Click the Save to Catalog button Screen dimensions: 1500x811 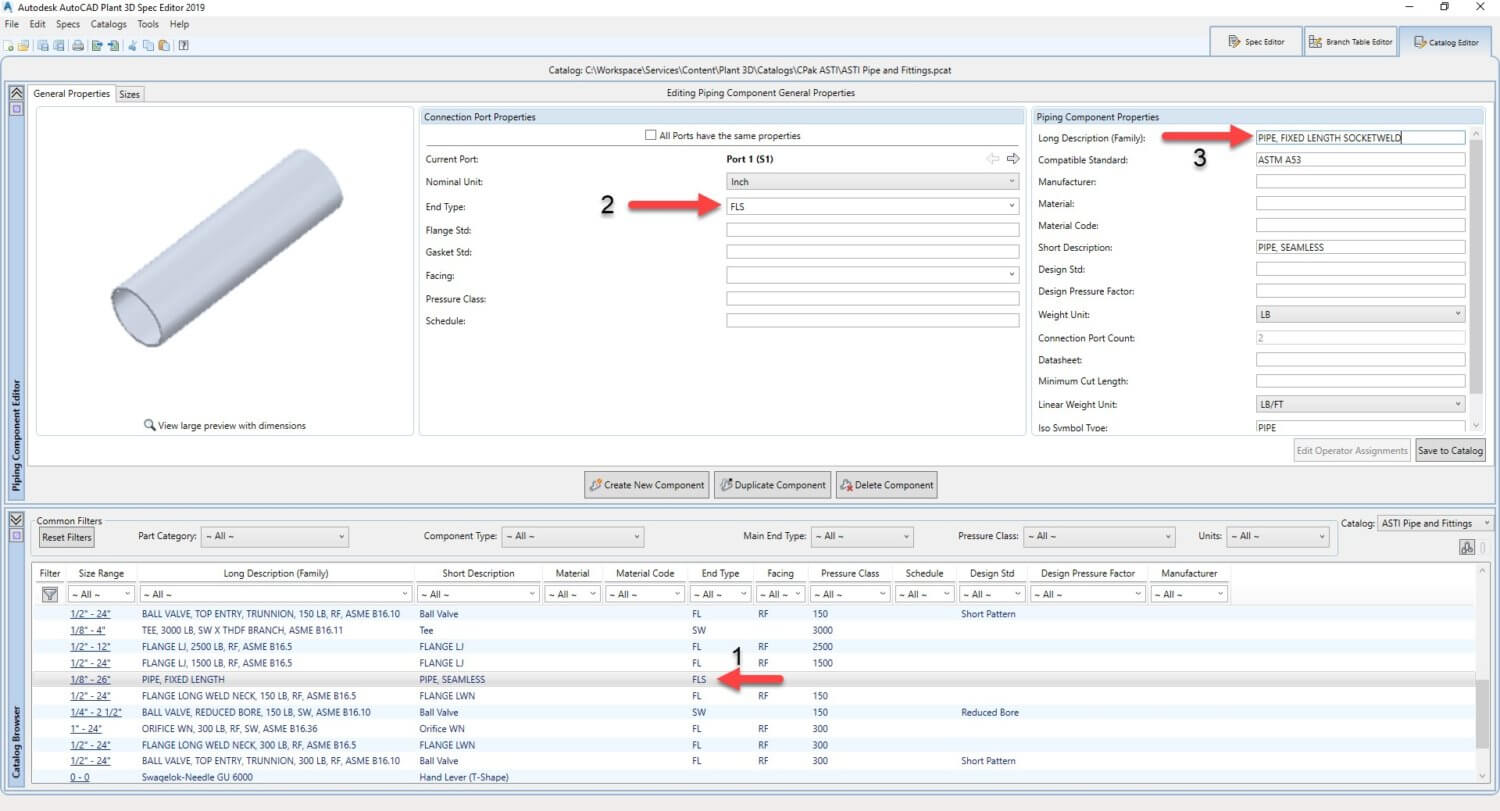[1449, 451]
